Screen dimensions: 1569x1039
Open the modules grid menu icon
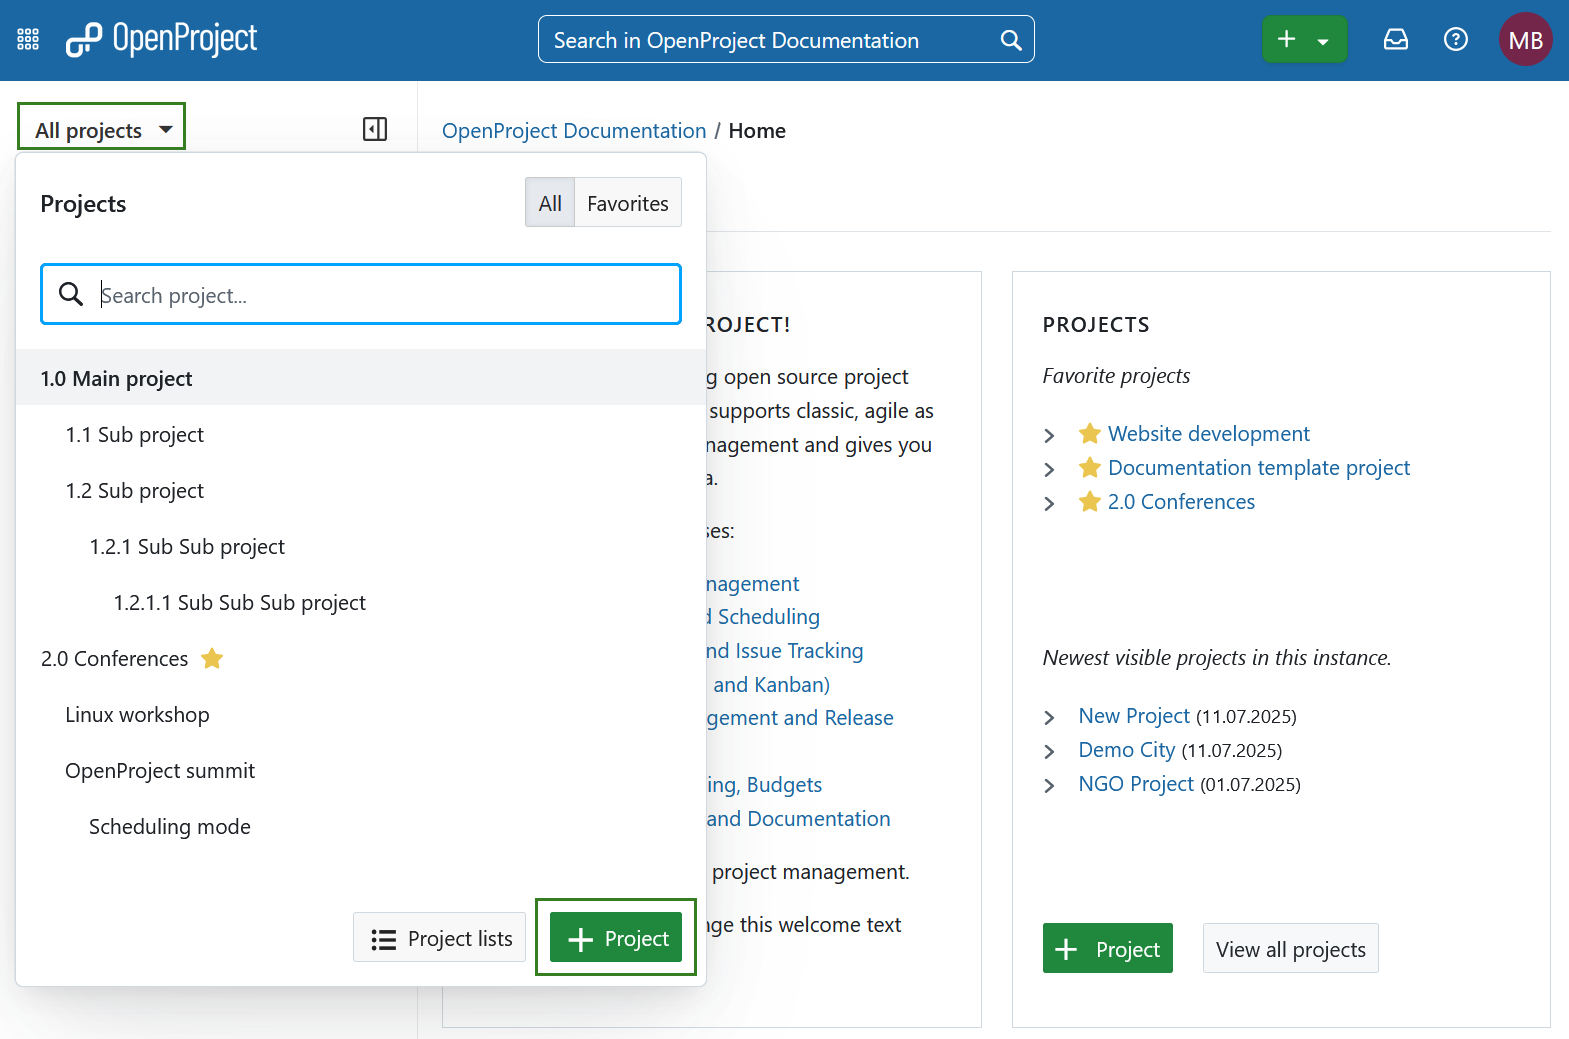click(28, 40)
